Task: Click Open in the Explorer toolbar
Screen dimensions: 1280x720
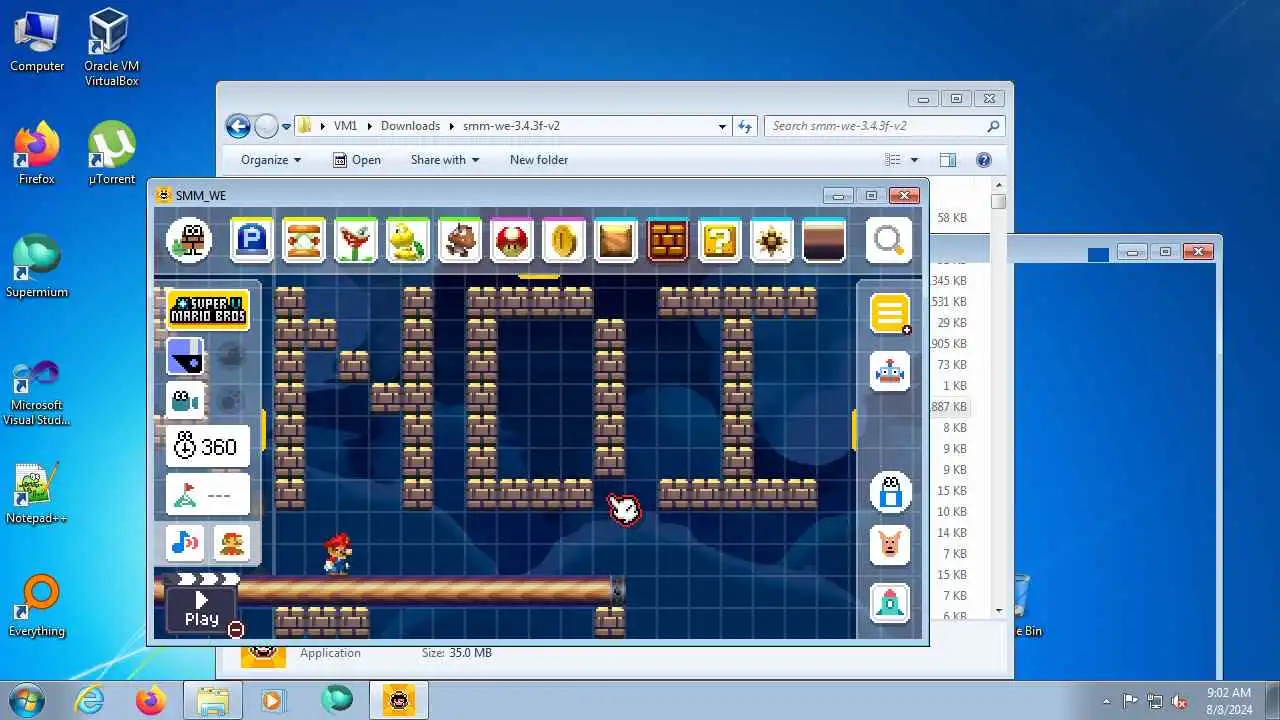Action: 356,160
